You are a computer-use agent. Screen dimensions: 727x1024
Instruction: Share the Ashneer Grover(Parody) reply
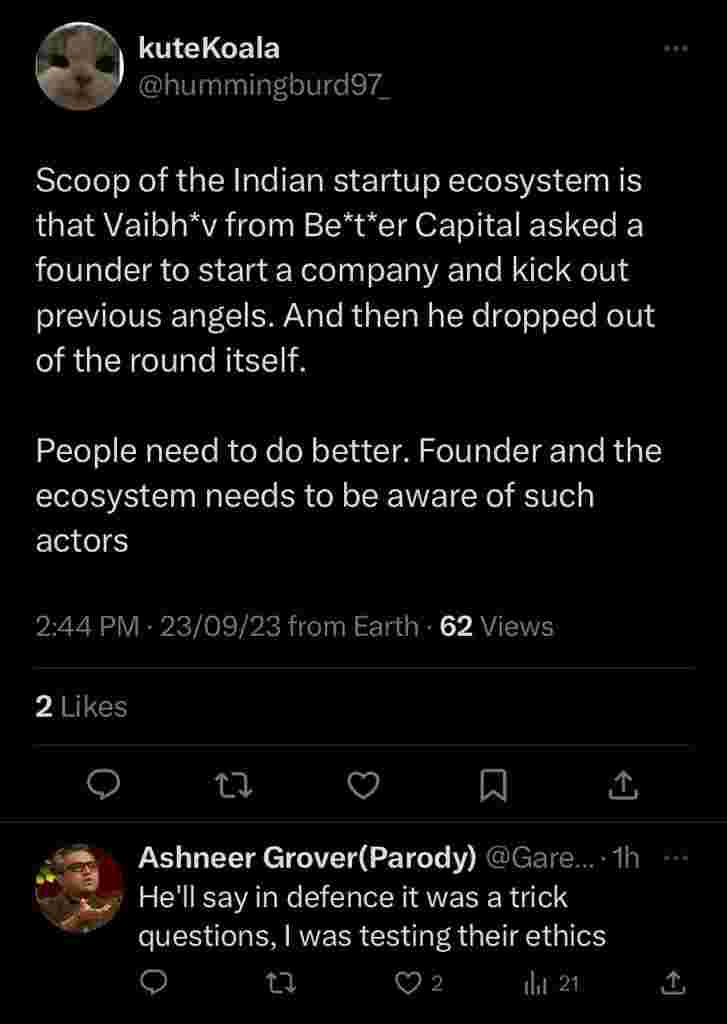[674, 984]
